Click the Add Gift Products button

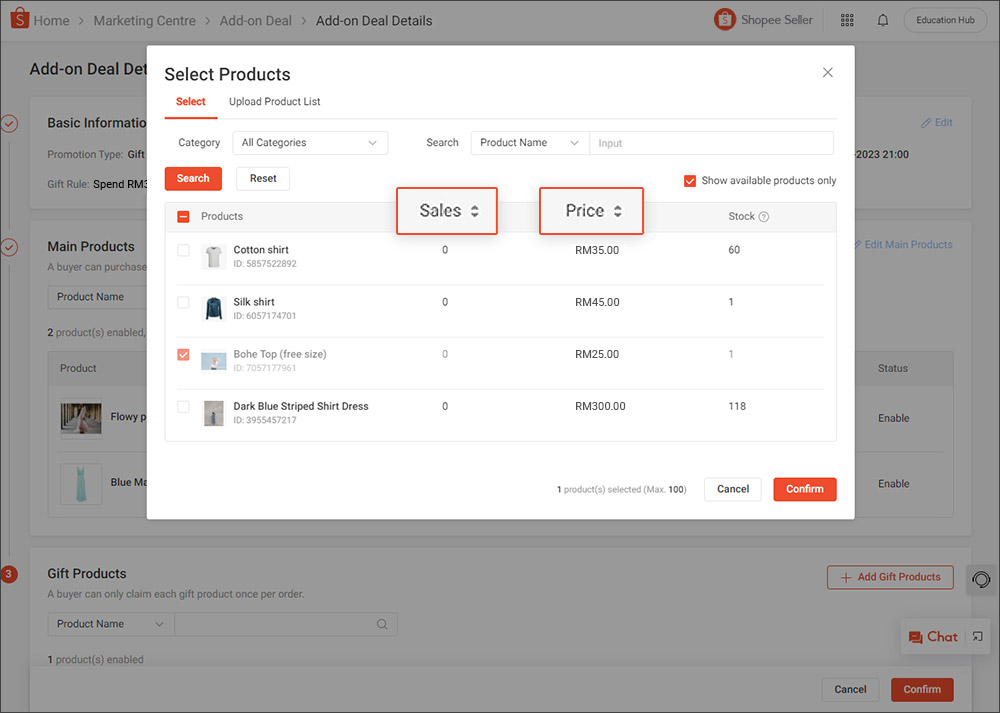click(x=890, y=577)
